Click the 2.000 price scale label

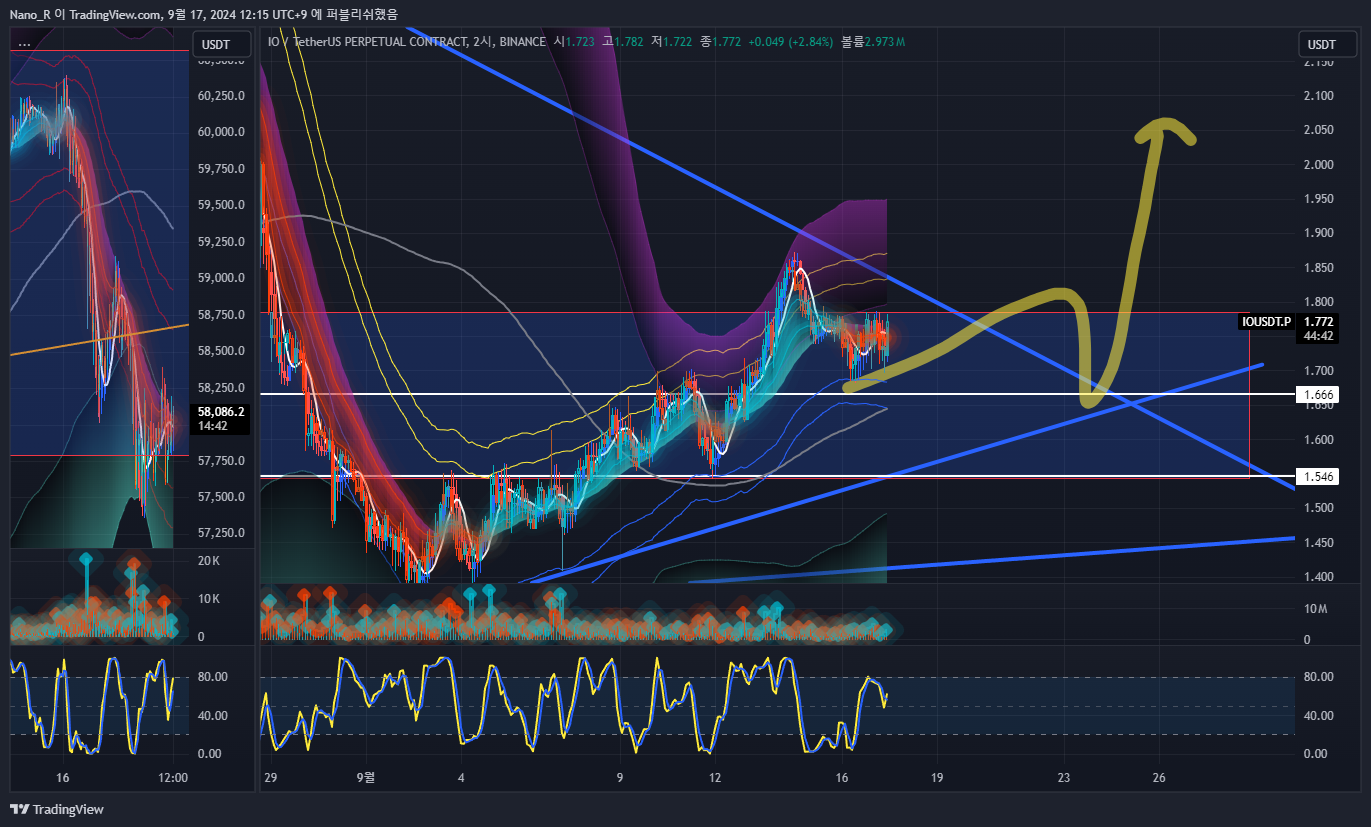(1318, 165)
